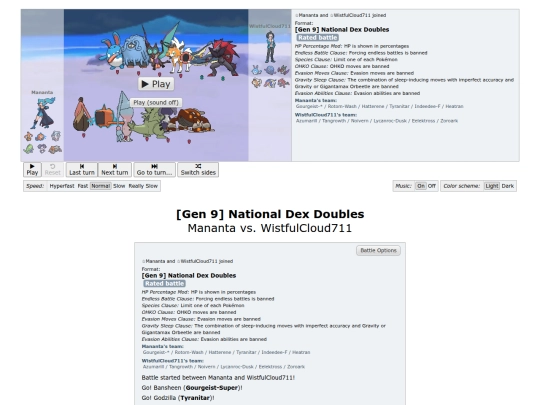Set speed to Slow
Image resolution: width=540 pixels, height=405 pixels.
[x=119, y=186]
